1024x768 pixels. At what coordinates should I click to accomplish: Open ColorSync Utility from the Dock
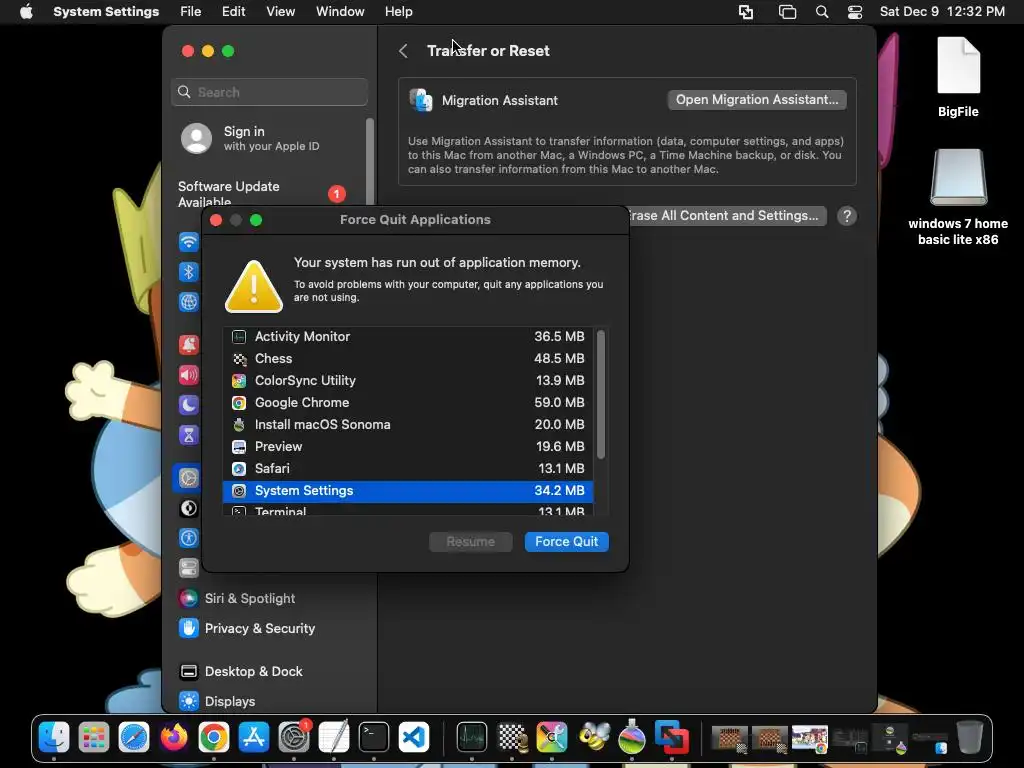(552, 738)
